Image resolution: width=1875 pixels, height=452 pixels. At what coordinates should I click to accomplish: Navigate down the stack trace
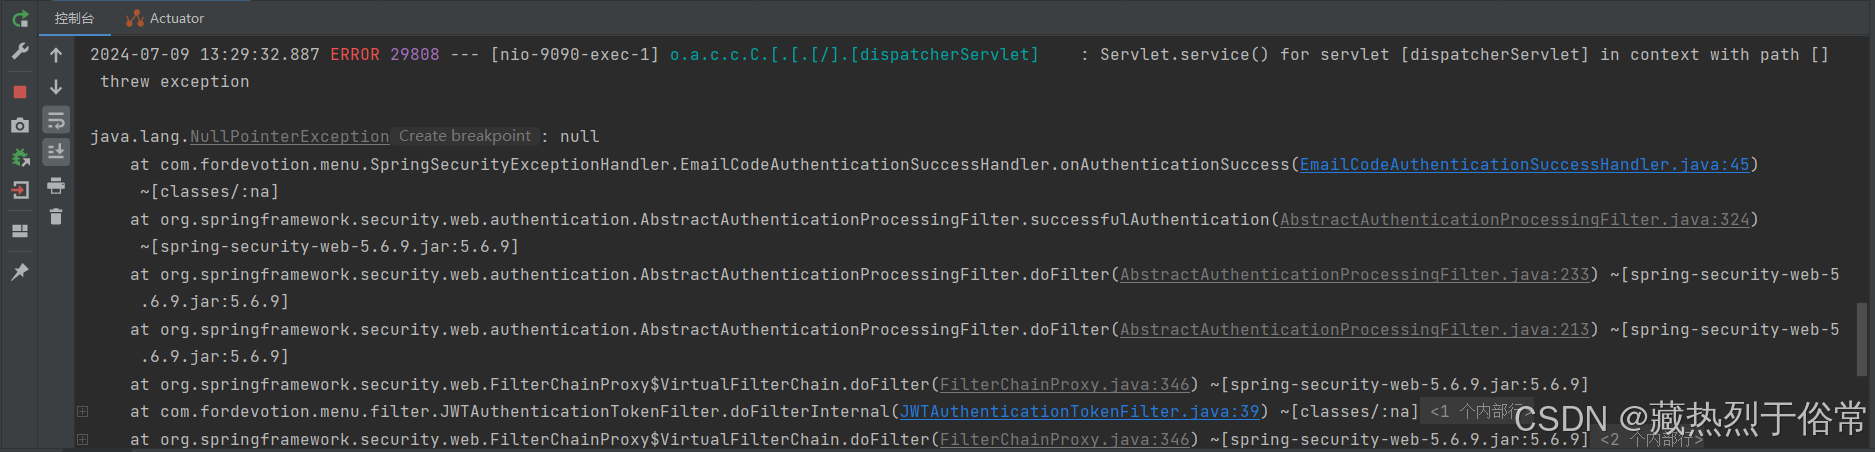coord(56,88)
